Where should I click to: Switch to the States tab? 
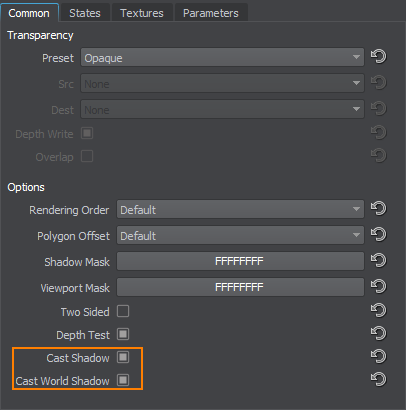point(85,13)
